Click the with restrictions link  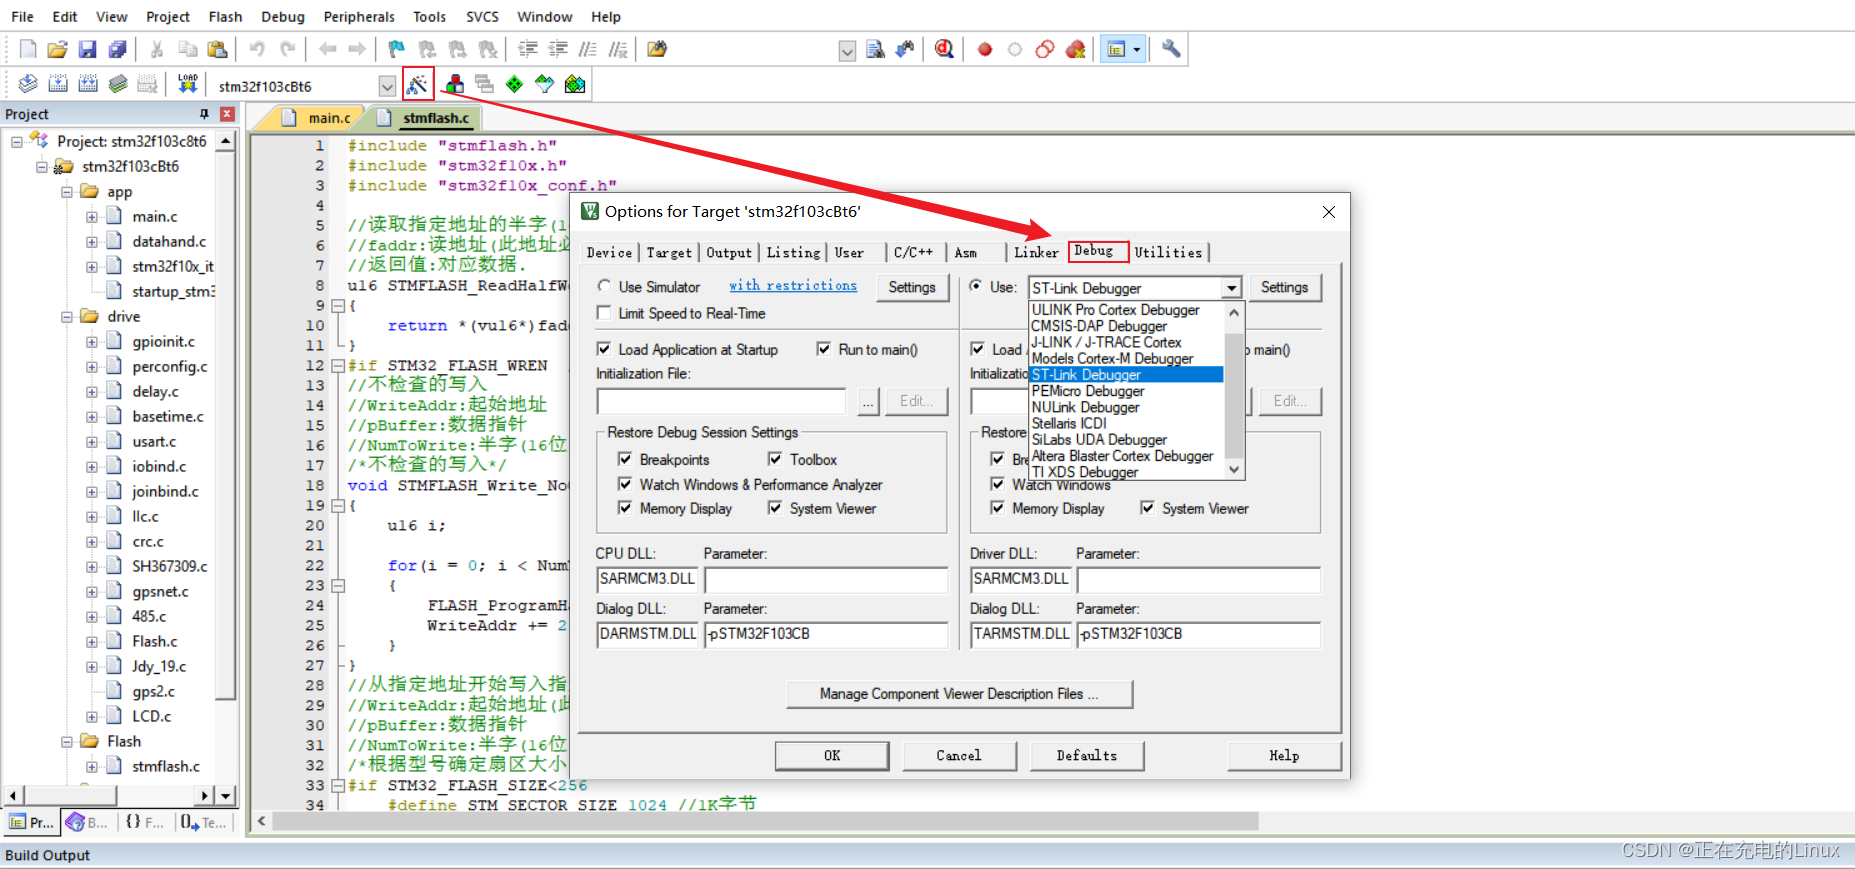[x=793, y=285]
